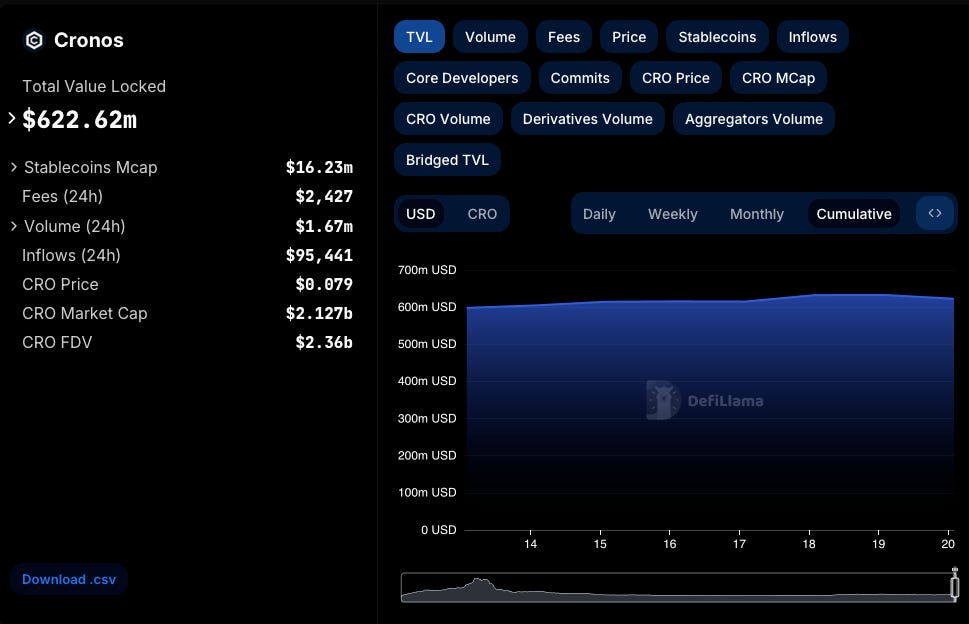The width and height of the screenshot is (969, 624).
Task: Click the CRO Market Cap label
Action: pyautogui.click(x=85, y=313)
